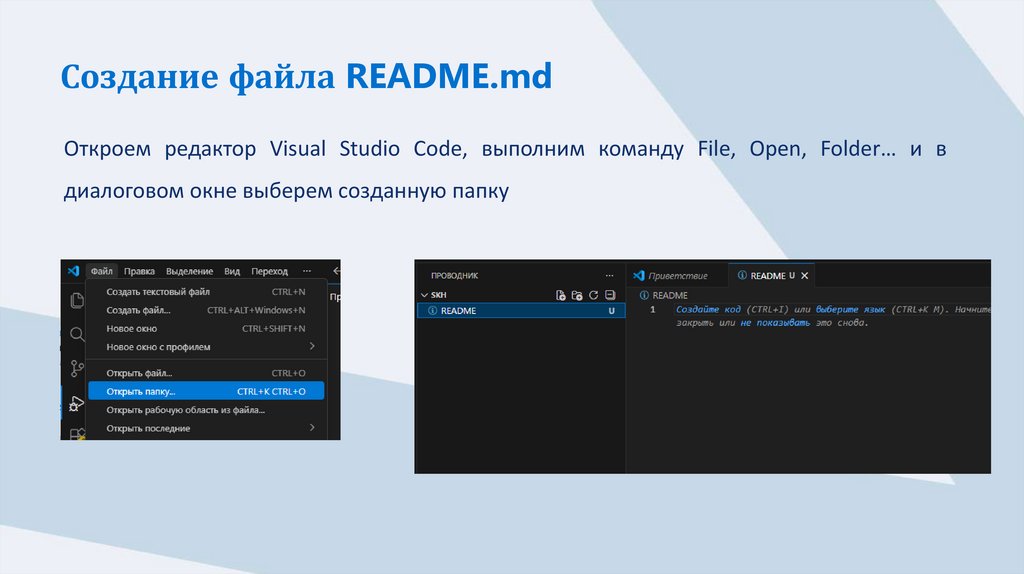This screenshot has width=1024, height=574.
Task: Open the Вид menu
Action: (x=232, y=271)
